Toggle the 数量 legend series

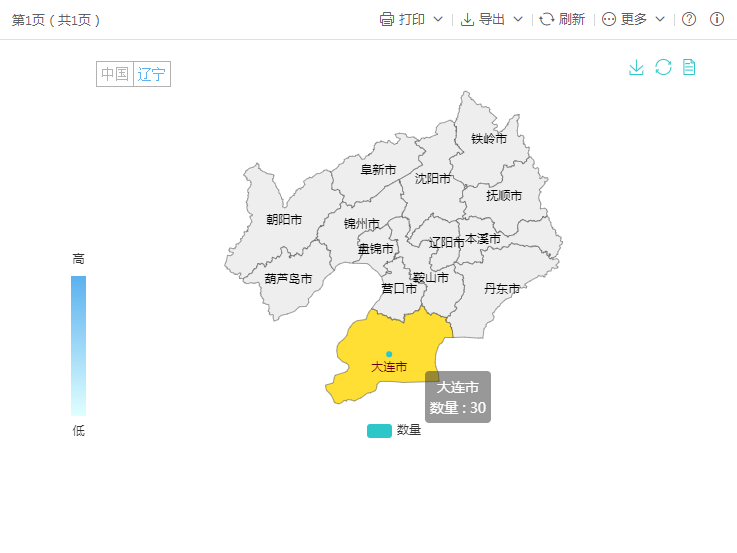379,431
